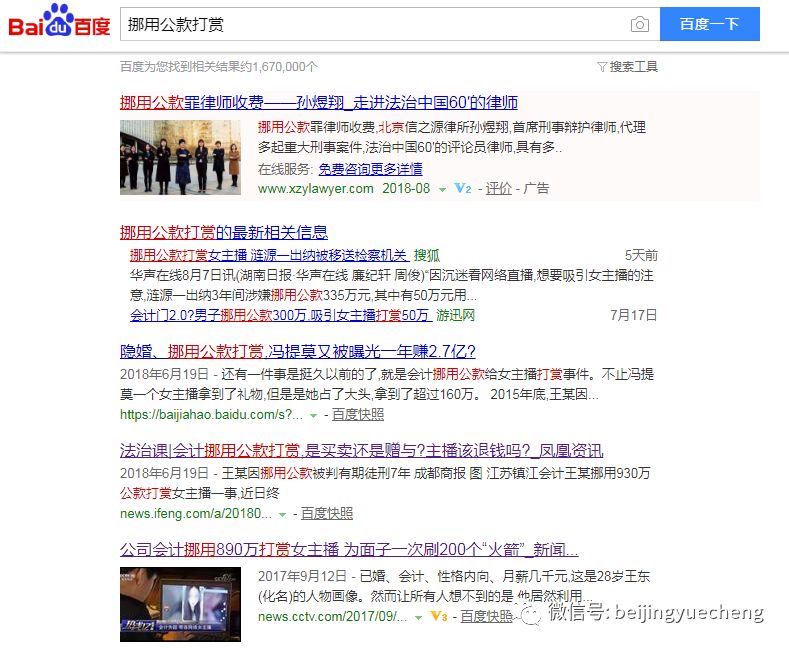Open news 会计门2.0?男子挪用公款300万
The width and height of the screenshot is (789, 648).
[280, 315]
